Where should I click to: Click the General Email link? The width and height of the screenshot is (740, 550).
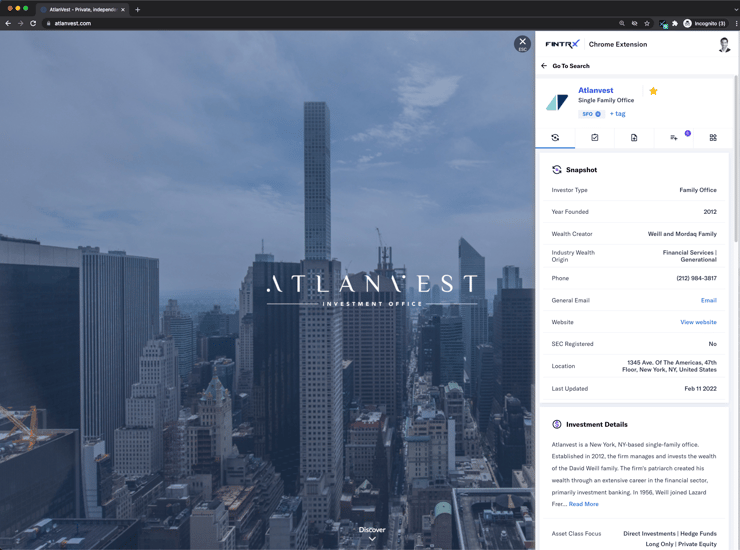point(708,300)
